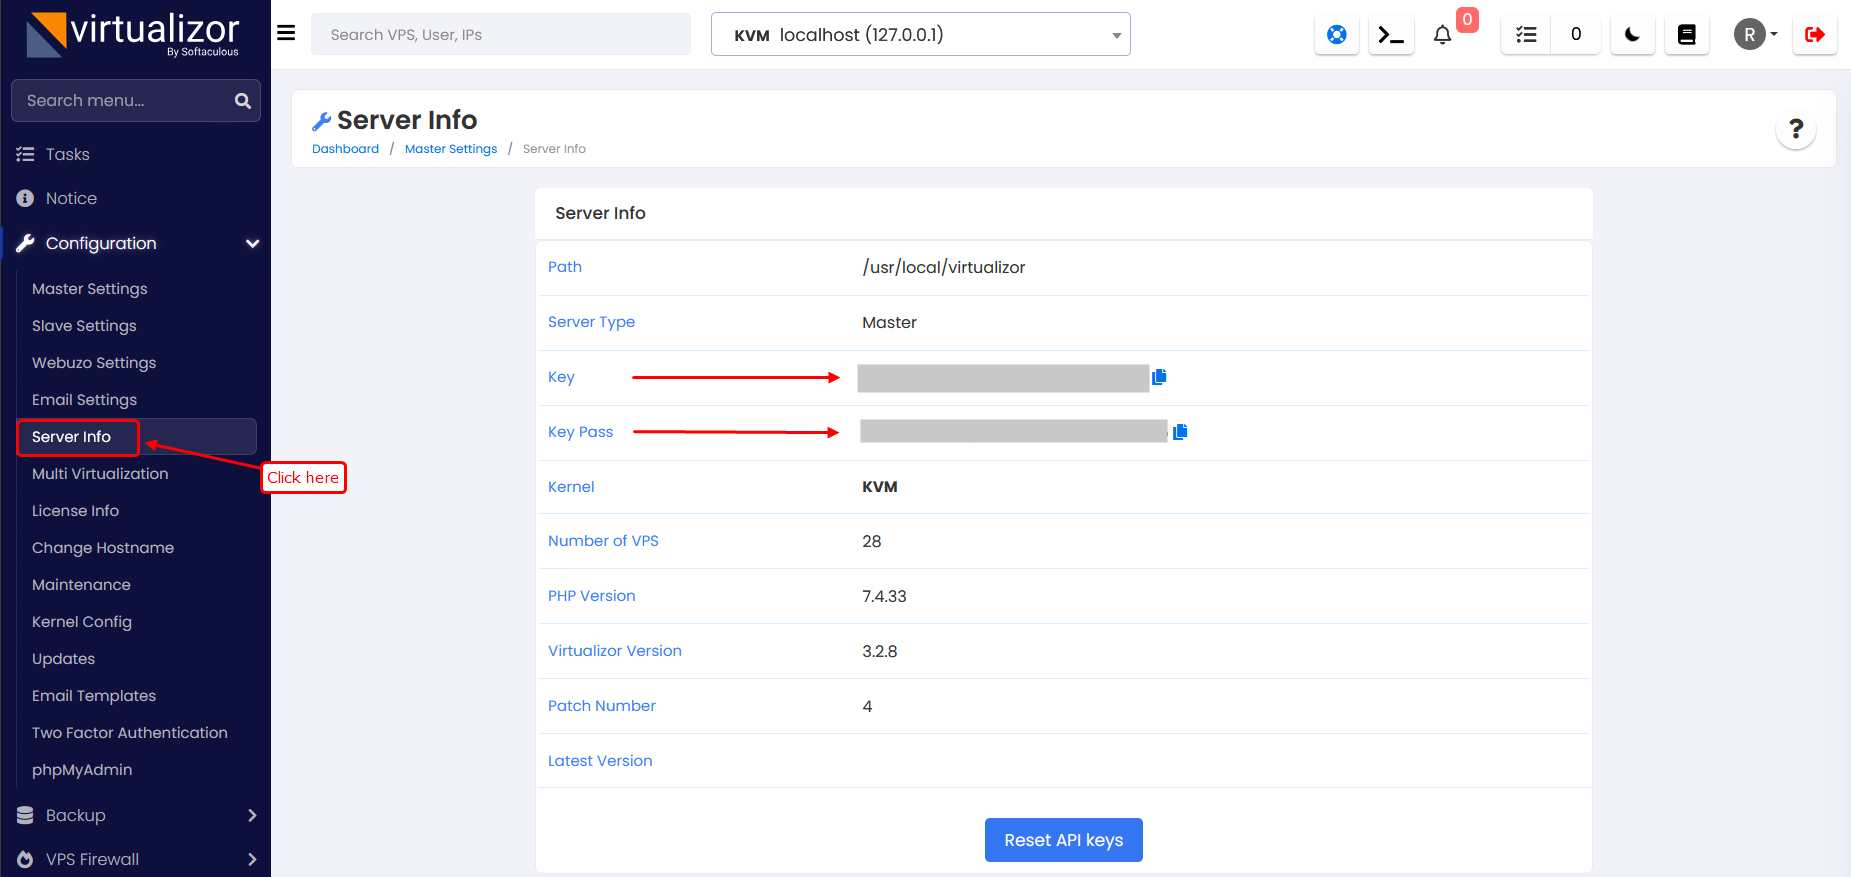This screenshot has width=1851, height=877.
Task: Open the support lifebuoy icon
Action: pyautogui.click(x=1336, y=35)
